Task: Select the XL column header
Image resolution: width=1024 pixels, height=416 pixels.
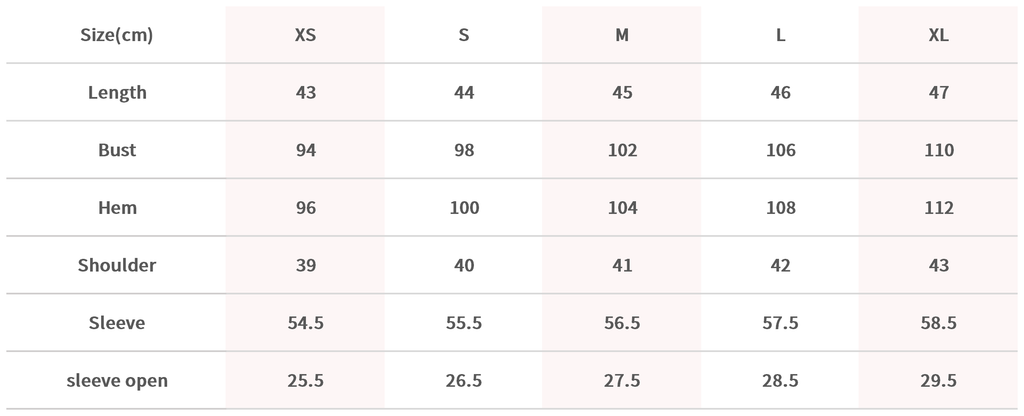Action: 939,35
